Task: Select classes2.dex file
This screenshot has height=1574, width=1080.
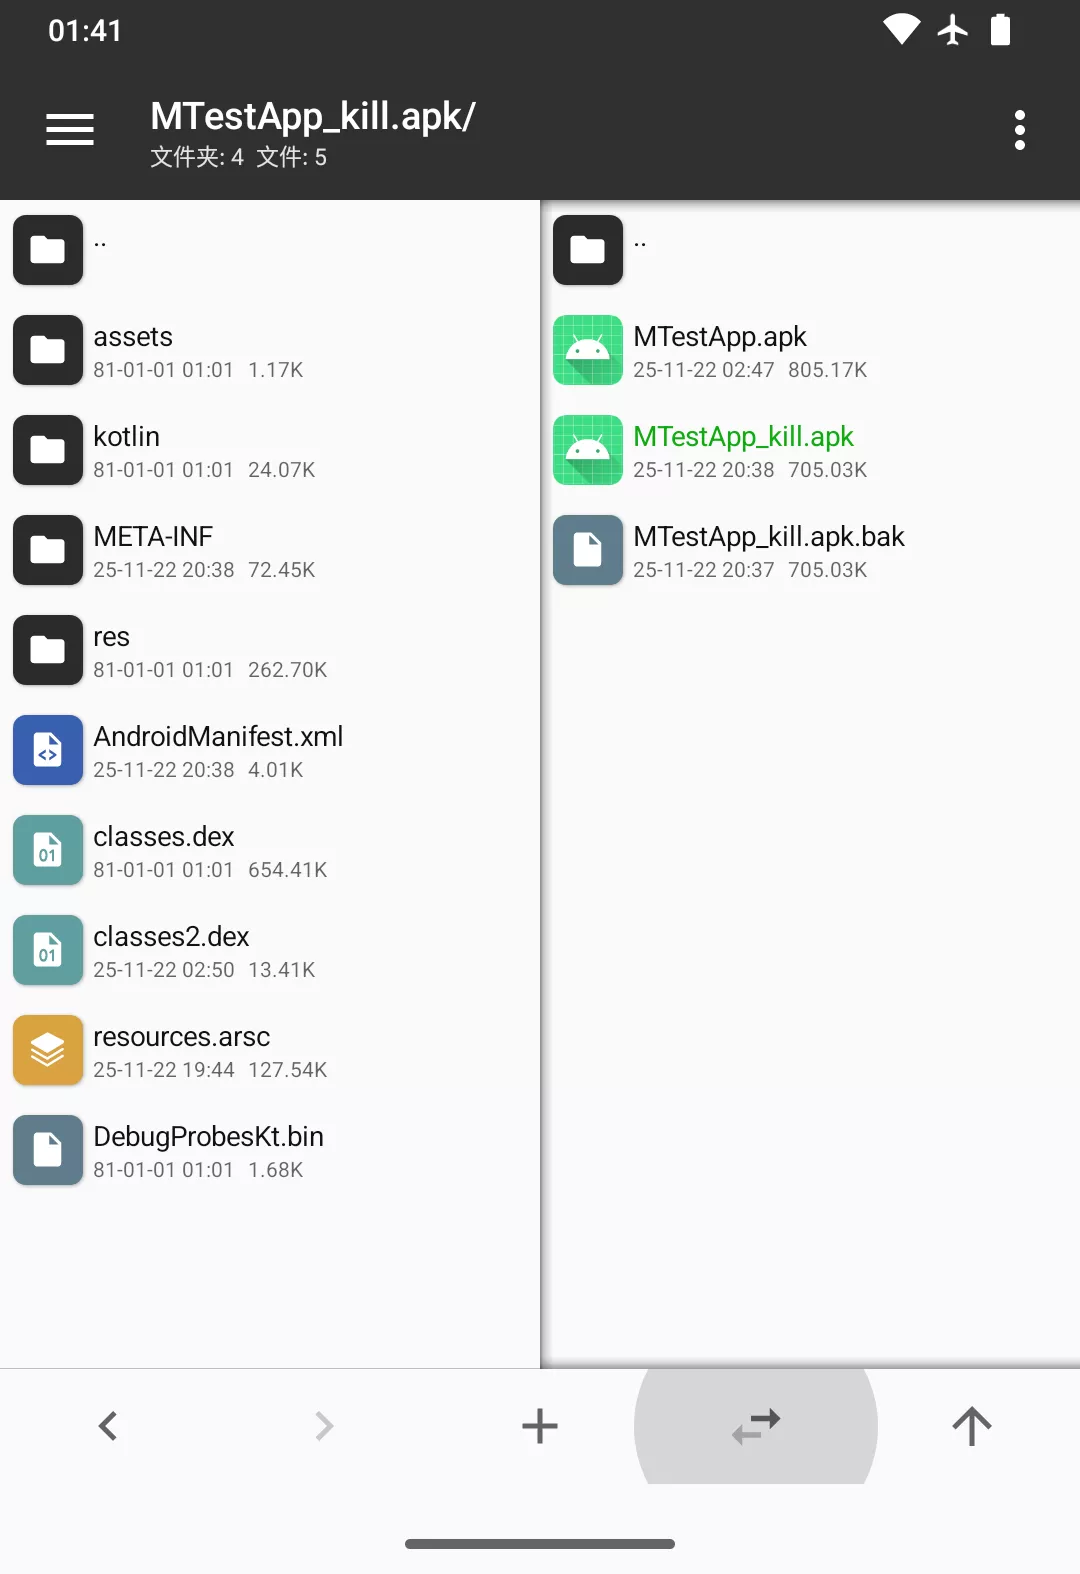Action: [x=270, y=950]
